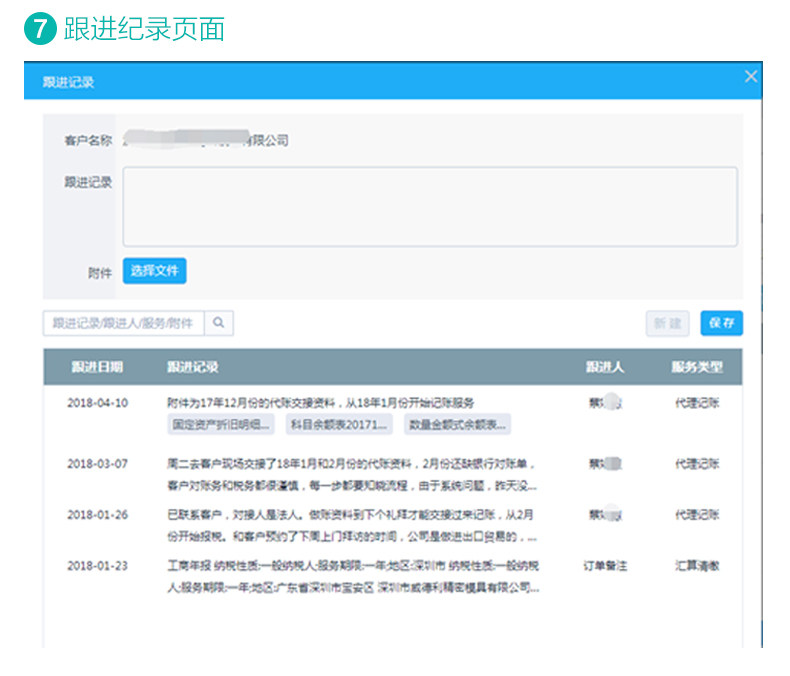Click 汇算清缴 service type cell
Image resolution: width=790 pixels, height=676 pixels.
(x=697, y=566)
